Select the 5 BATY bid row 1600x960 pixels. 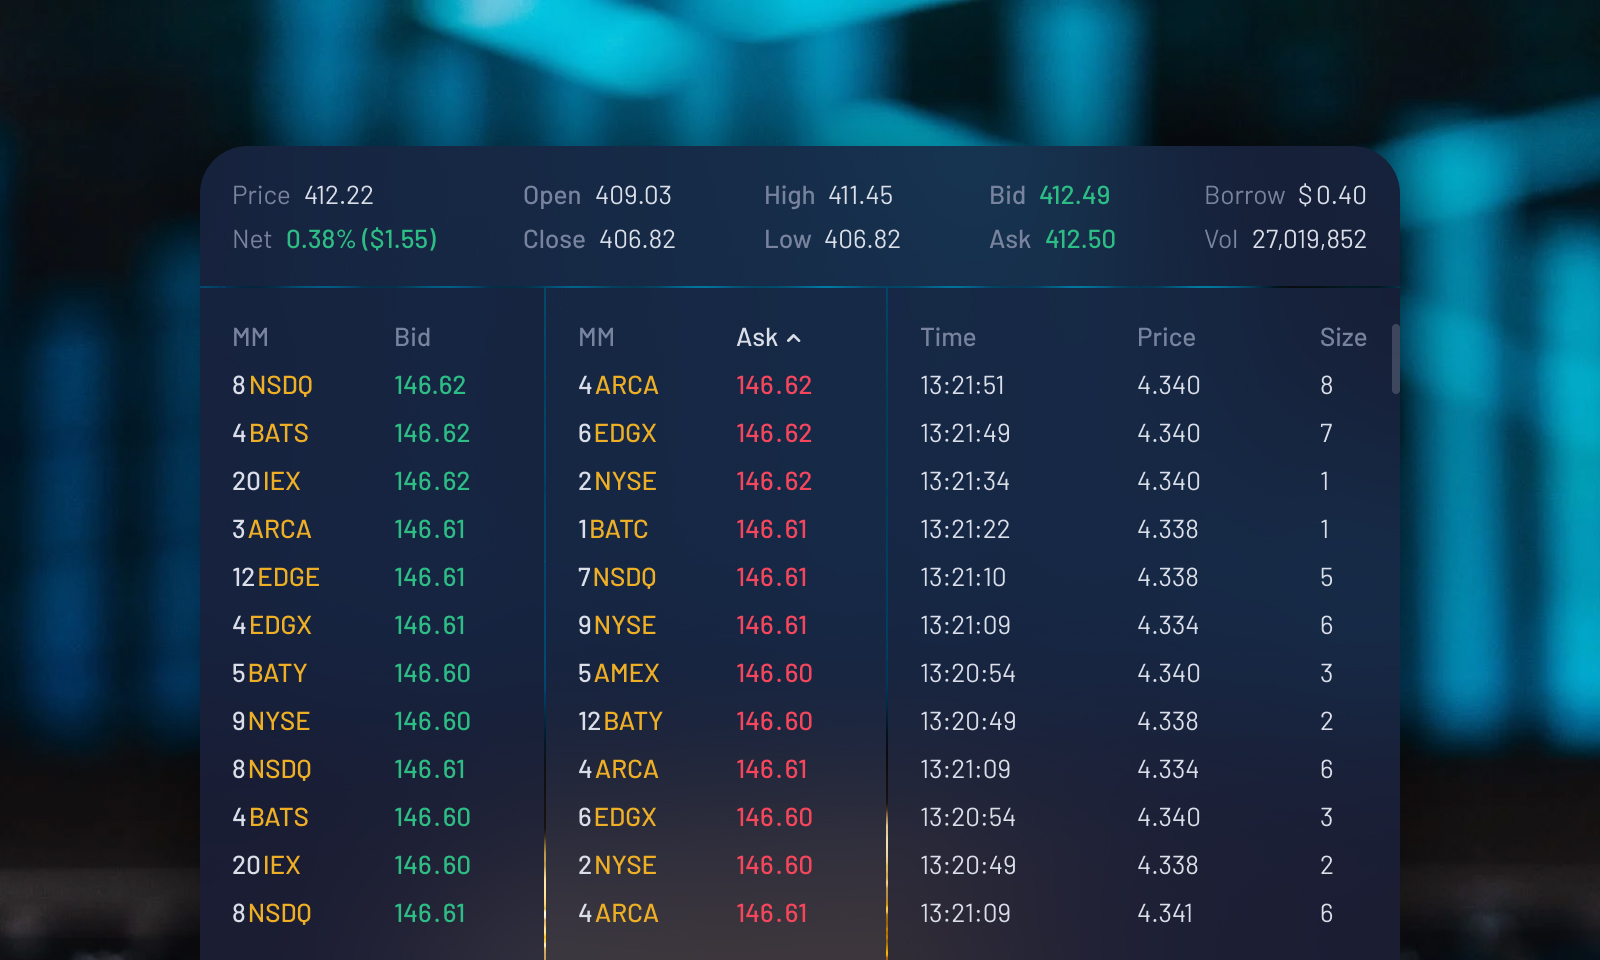pyautogui.click(x=372, y=673)
